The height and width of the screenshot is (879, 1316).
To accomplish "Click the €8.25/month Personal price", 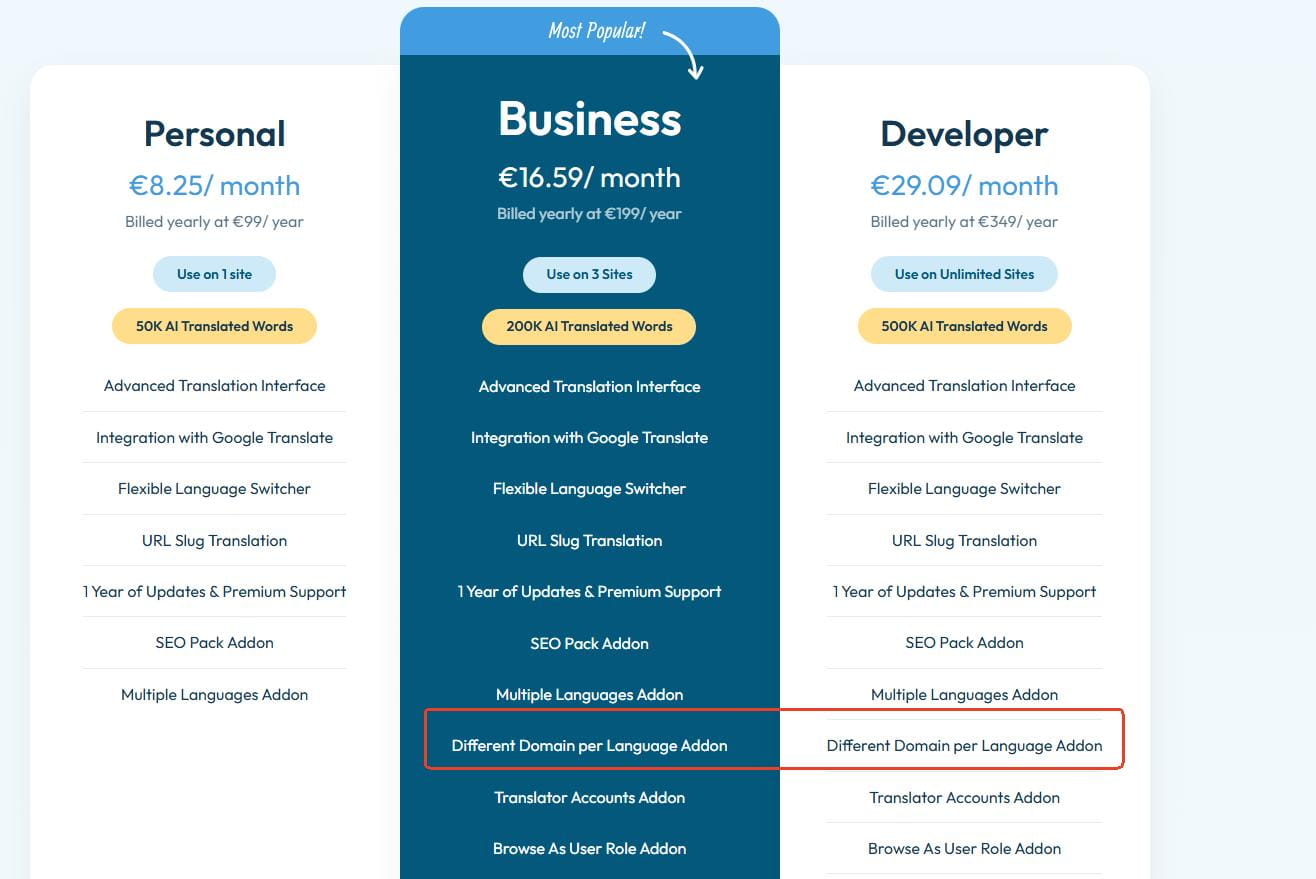I will click(x=214, y=186).
